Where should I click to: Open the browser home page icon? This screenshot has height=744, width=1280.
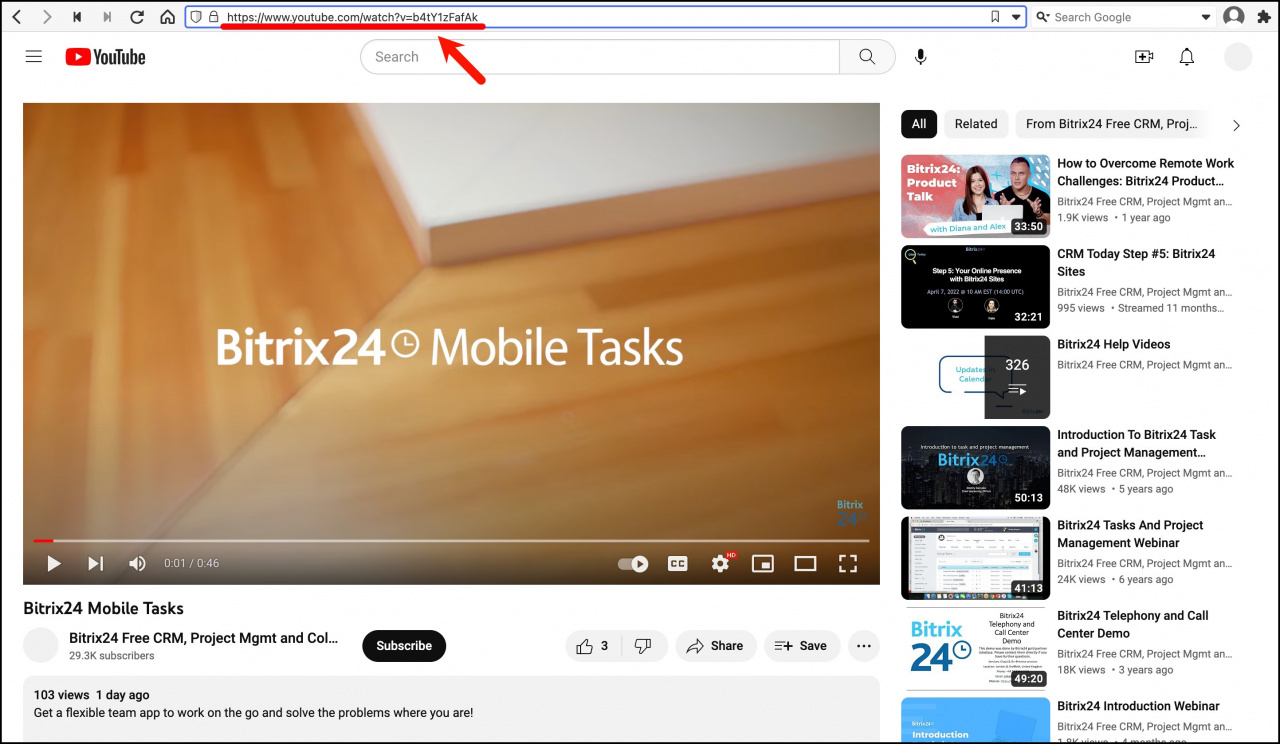(168, 17)
